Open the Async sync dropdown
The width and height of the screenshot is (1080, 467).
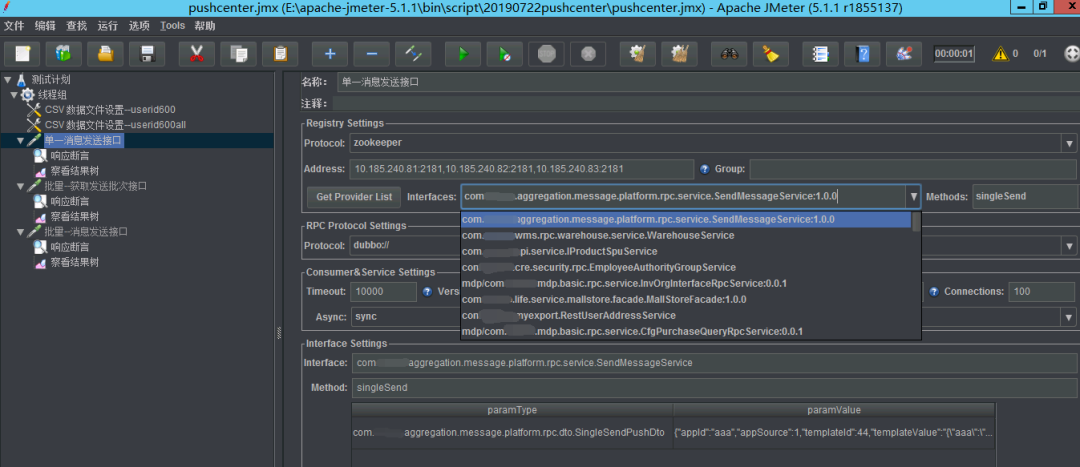point(1069,318)
